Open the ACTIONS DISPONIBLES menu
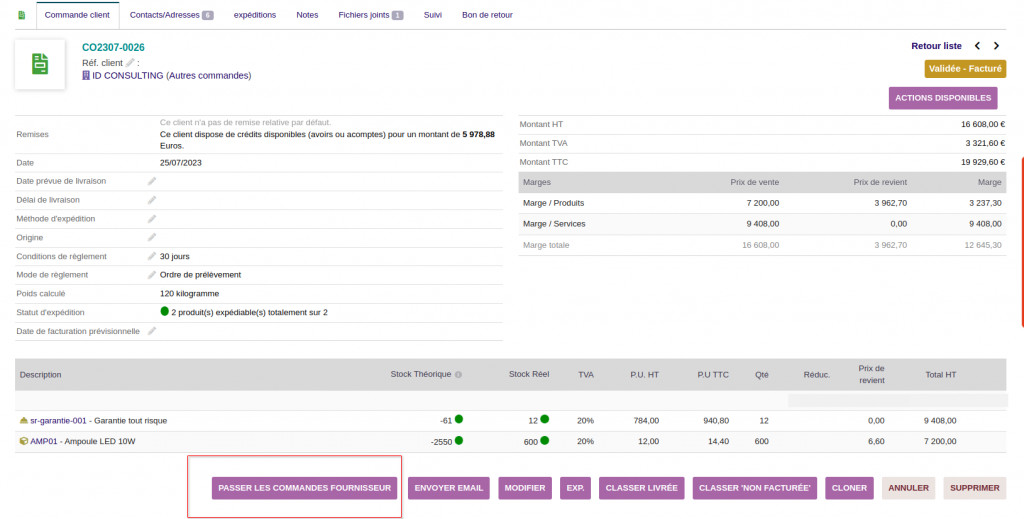The width and height of the screenshot is (1024, 519). click(942, 98)
